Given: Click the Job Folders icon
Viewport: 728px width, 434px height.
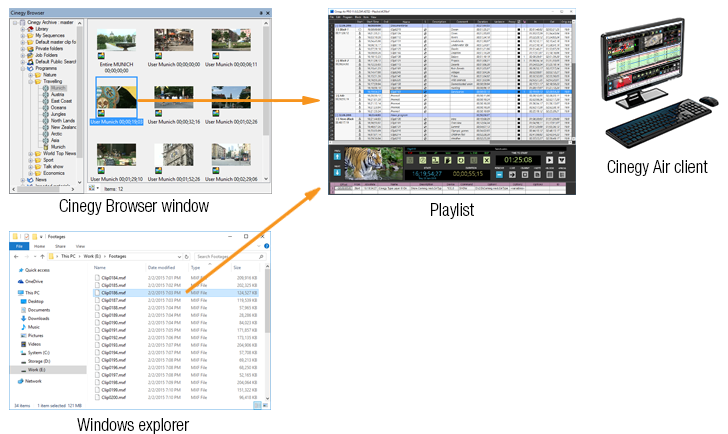Looking at the screenshot, I should [x=30, y=55].
